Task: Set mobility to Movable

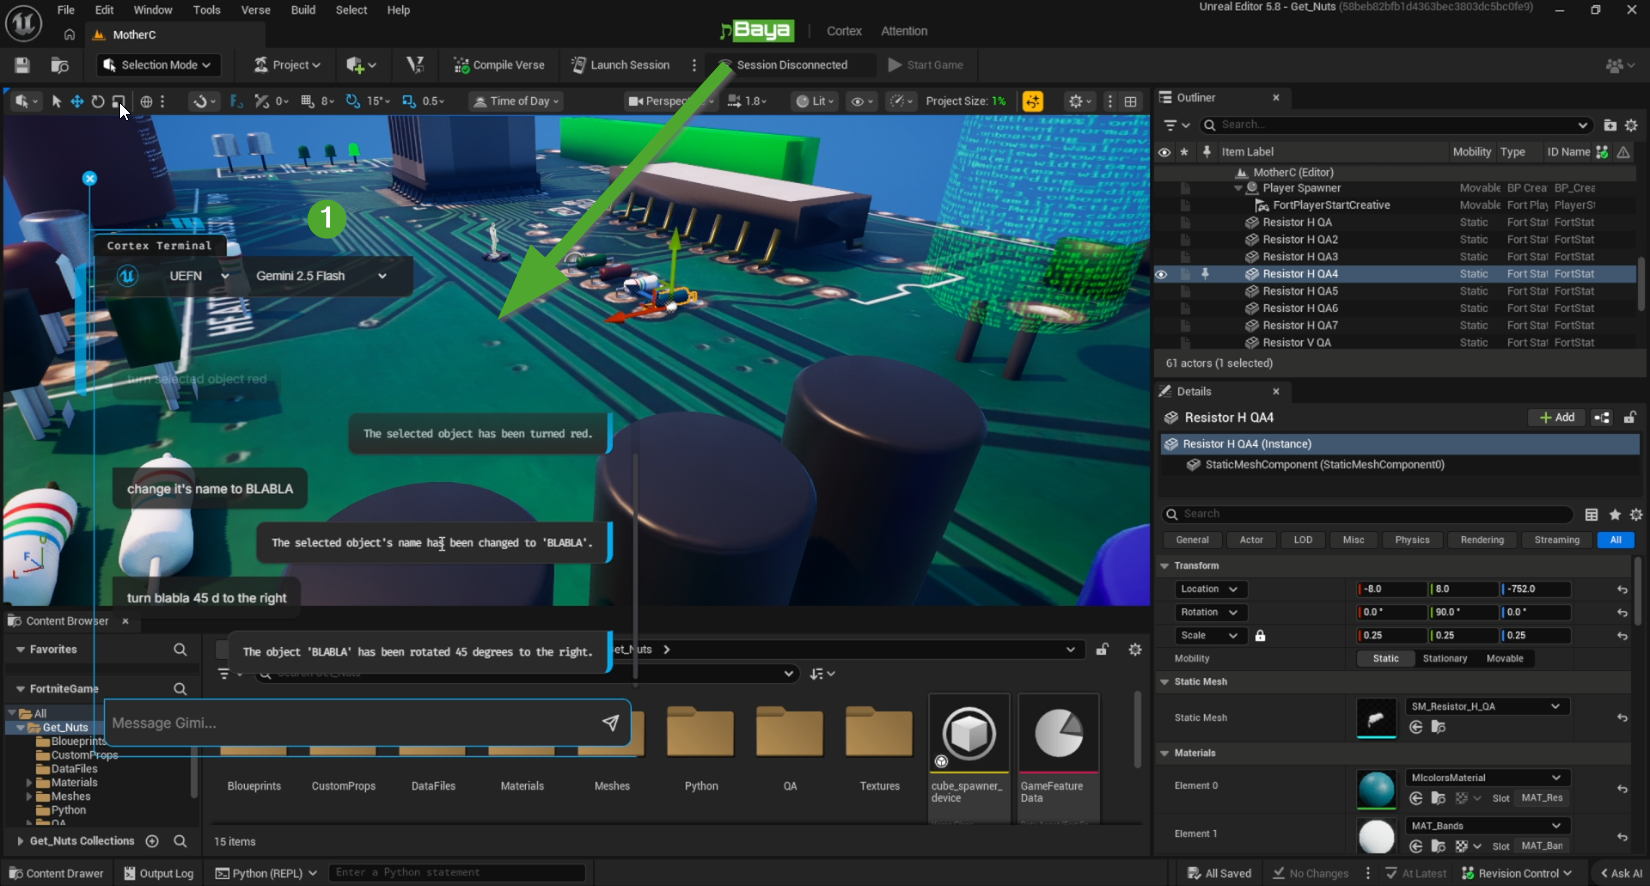Action: coord(1505,659)
